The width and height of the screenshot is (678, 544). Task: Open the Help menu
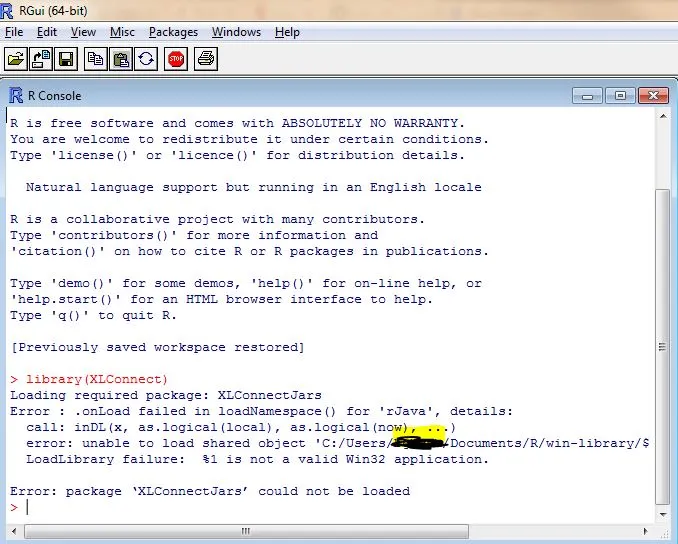pos(287,32)
